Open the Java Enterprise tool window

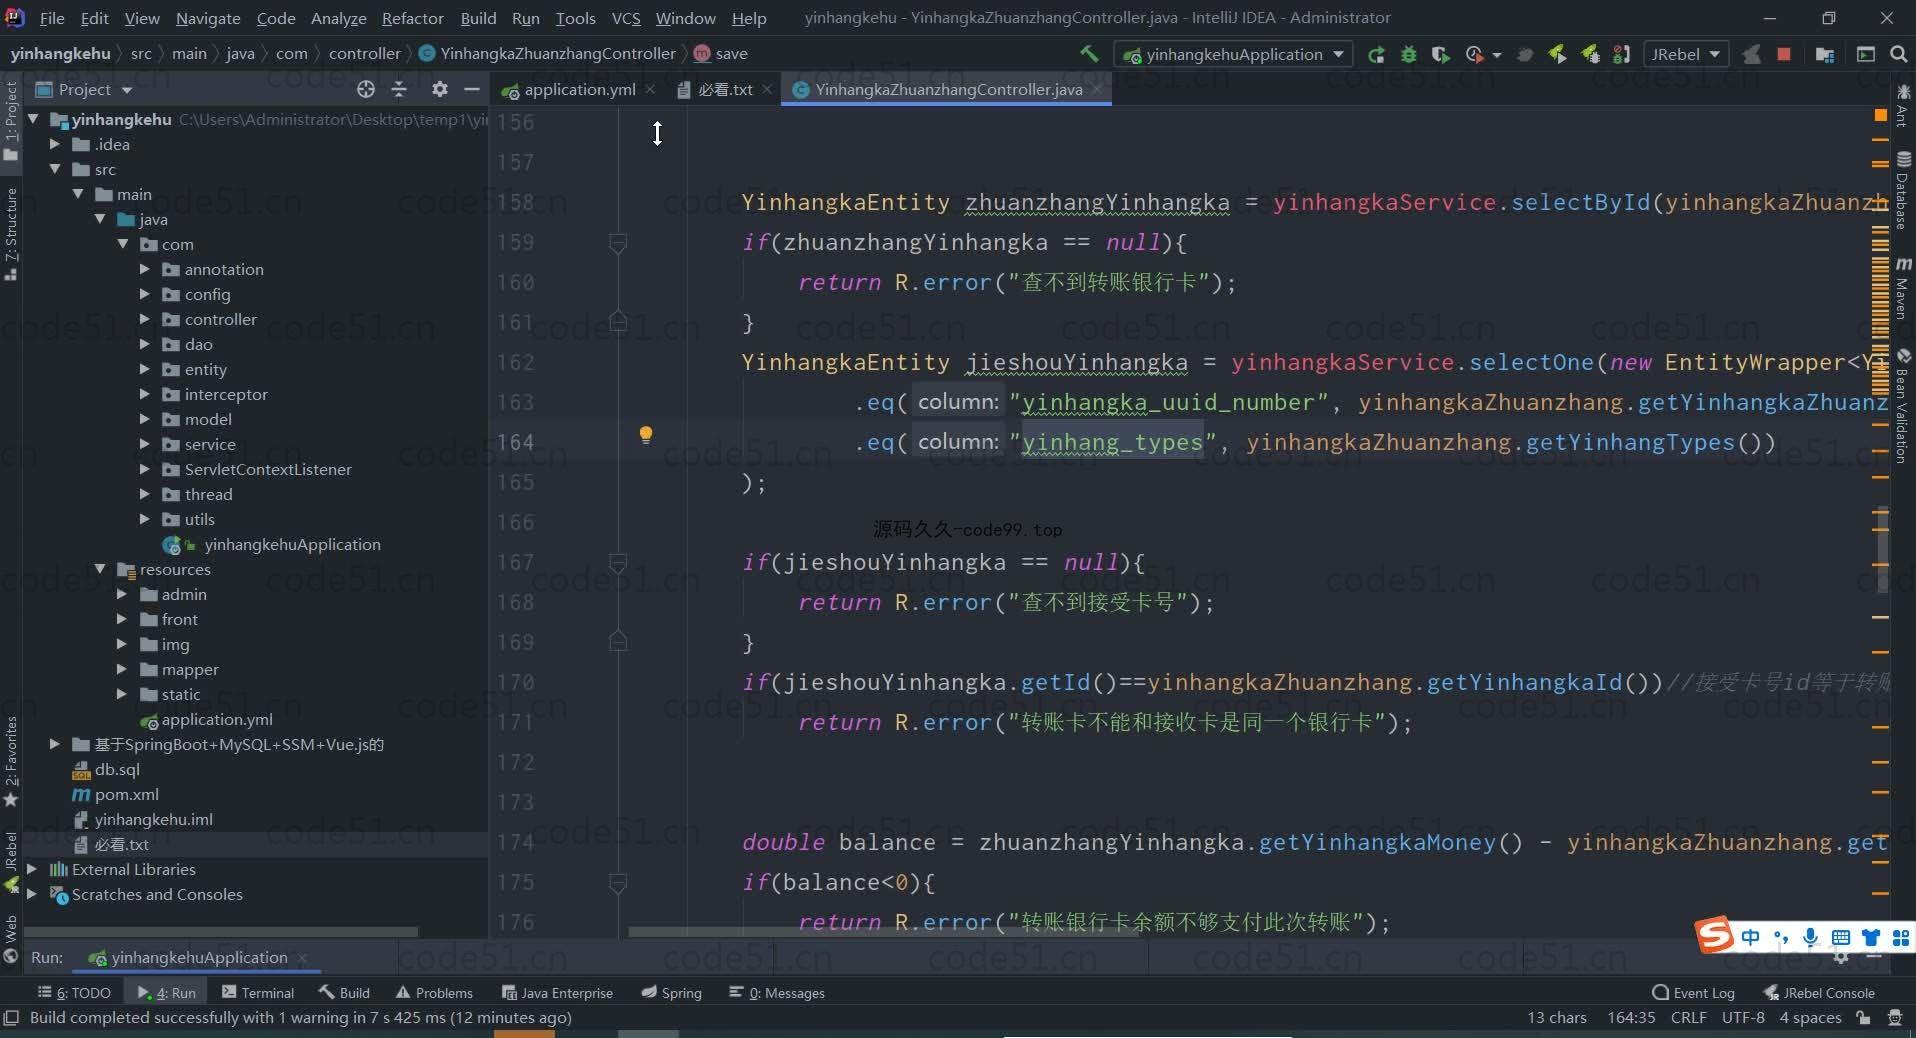pos(558,993)
